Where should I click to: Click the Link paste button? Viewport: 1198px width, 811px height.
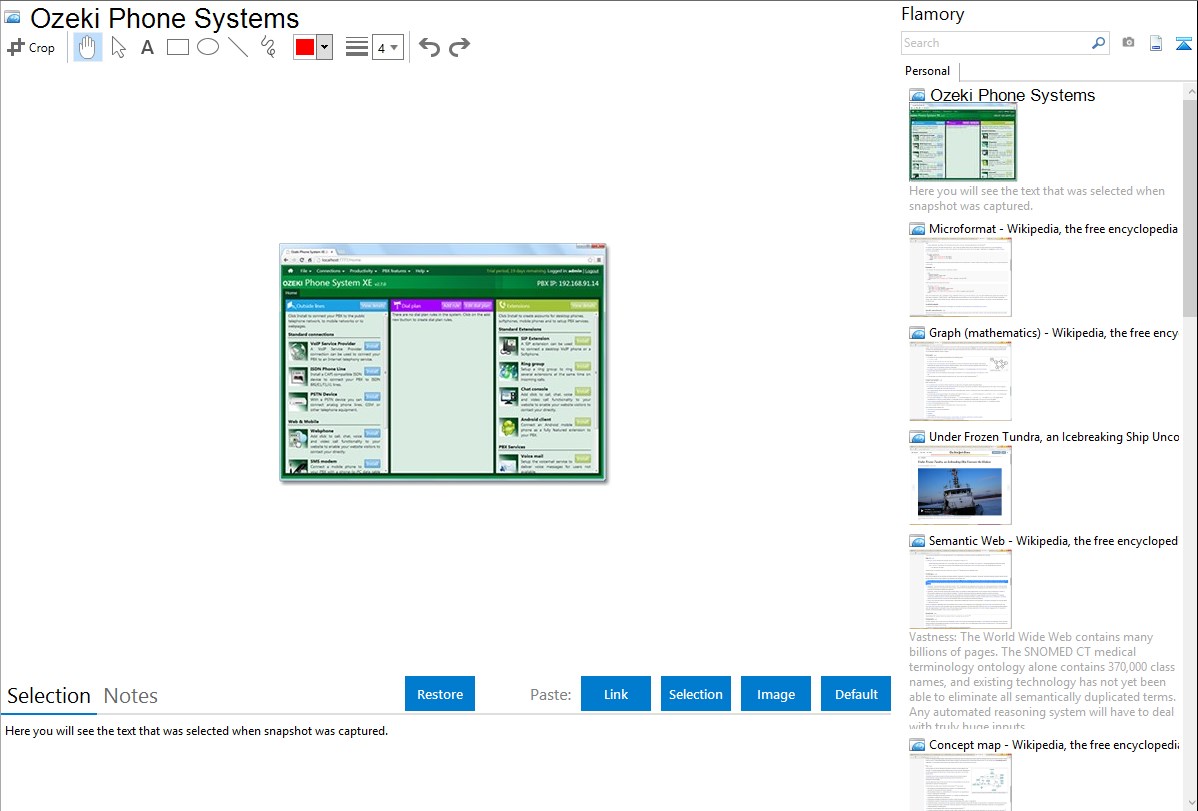(616, 694)
